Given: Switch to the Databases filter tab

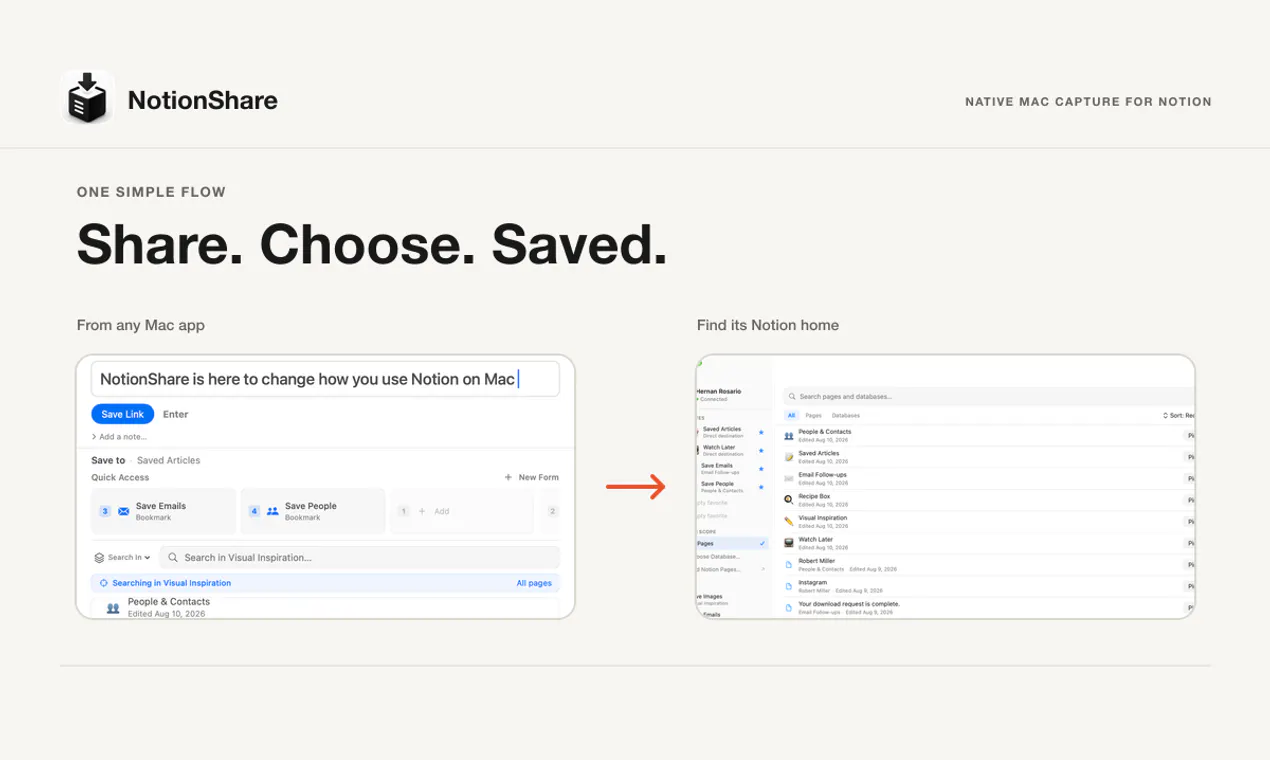Looking at the screenshot, I should (x=846, y=415).
